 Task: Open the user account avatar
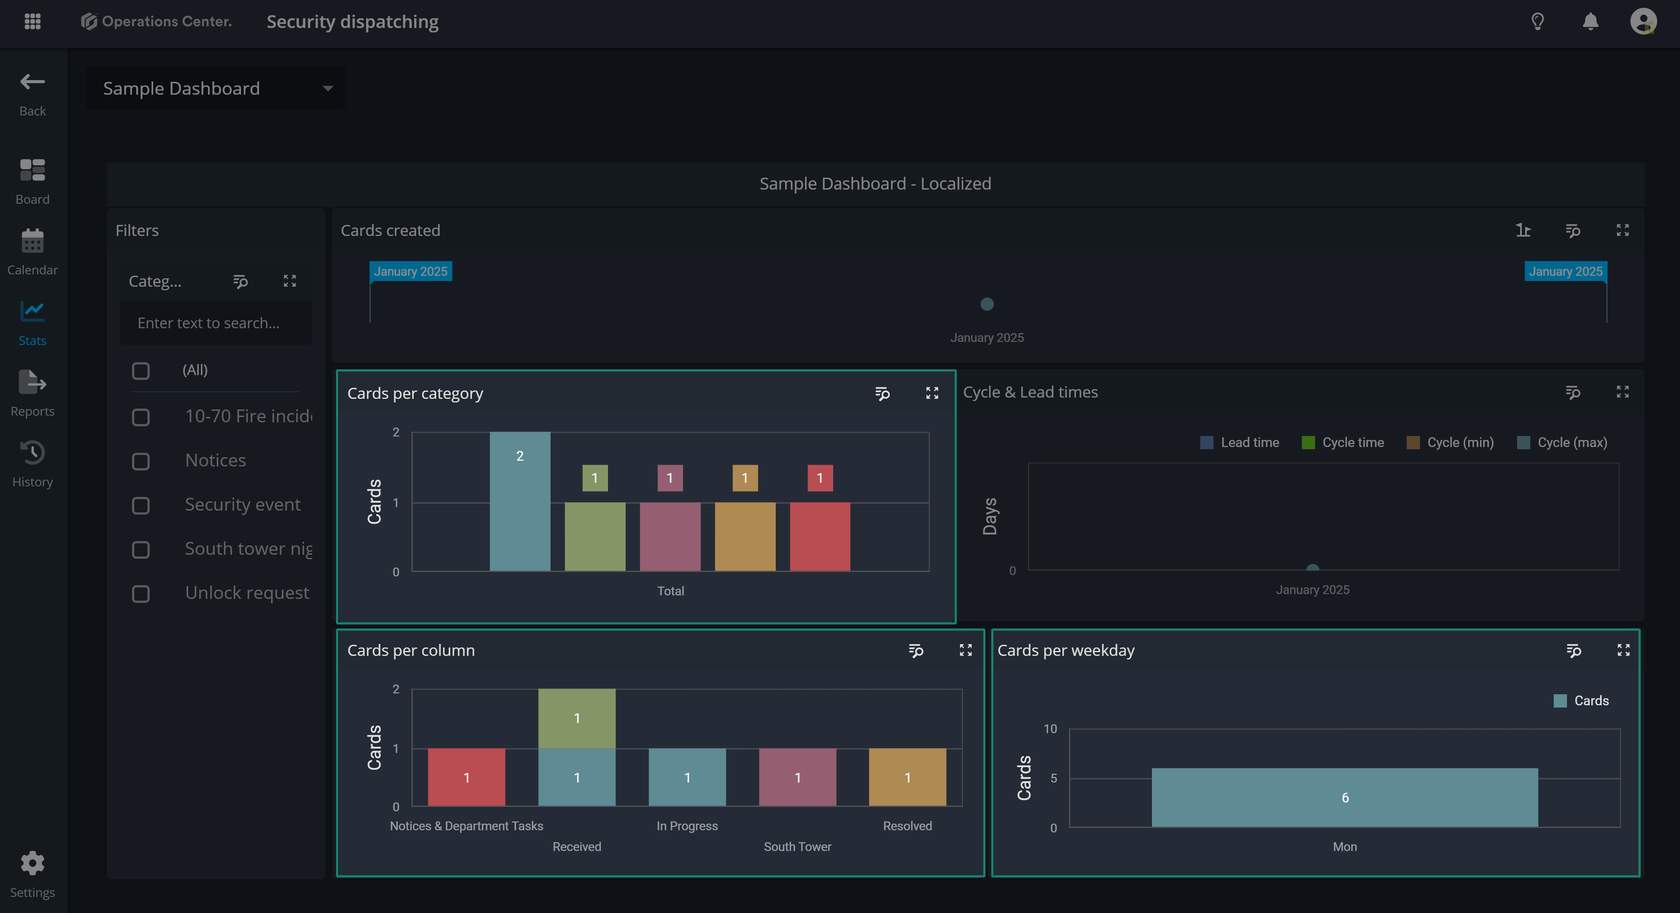pyautogui.click(x=1642, y=21)
